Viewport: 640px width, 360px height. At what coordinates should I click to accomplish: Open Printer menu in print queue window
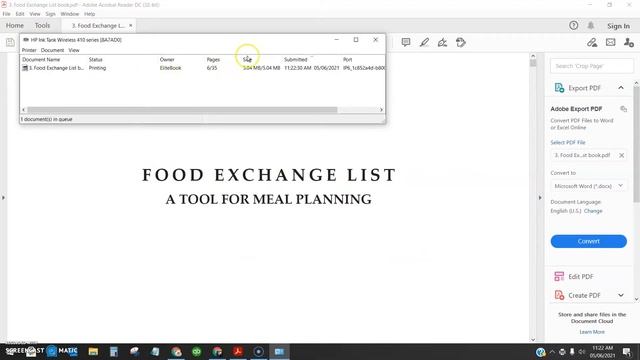pos(29,50)
